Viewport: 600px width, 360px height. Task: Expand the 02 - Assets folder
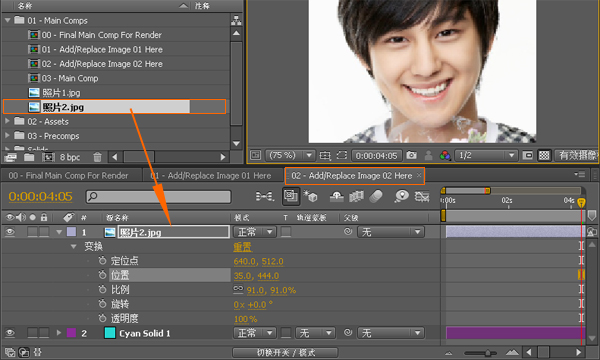point(7,121)
